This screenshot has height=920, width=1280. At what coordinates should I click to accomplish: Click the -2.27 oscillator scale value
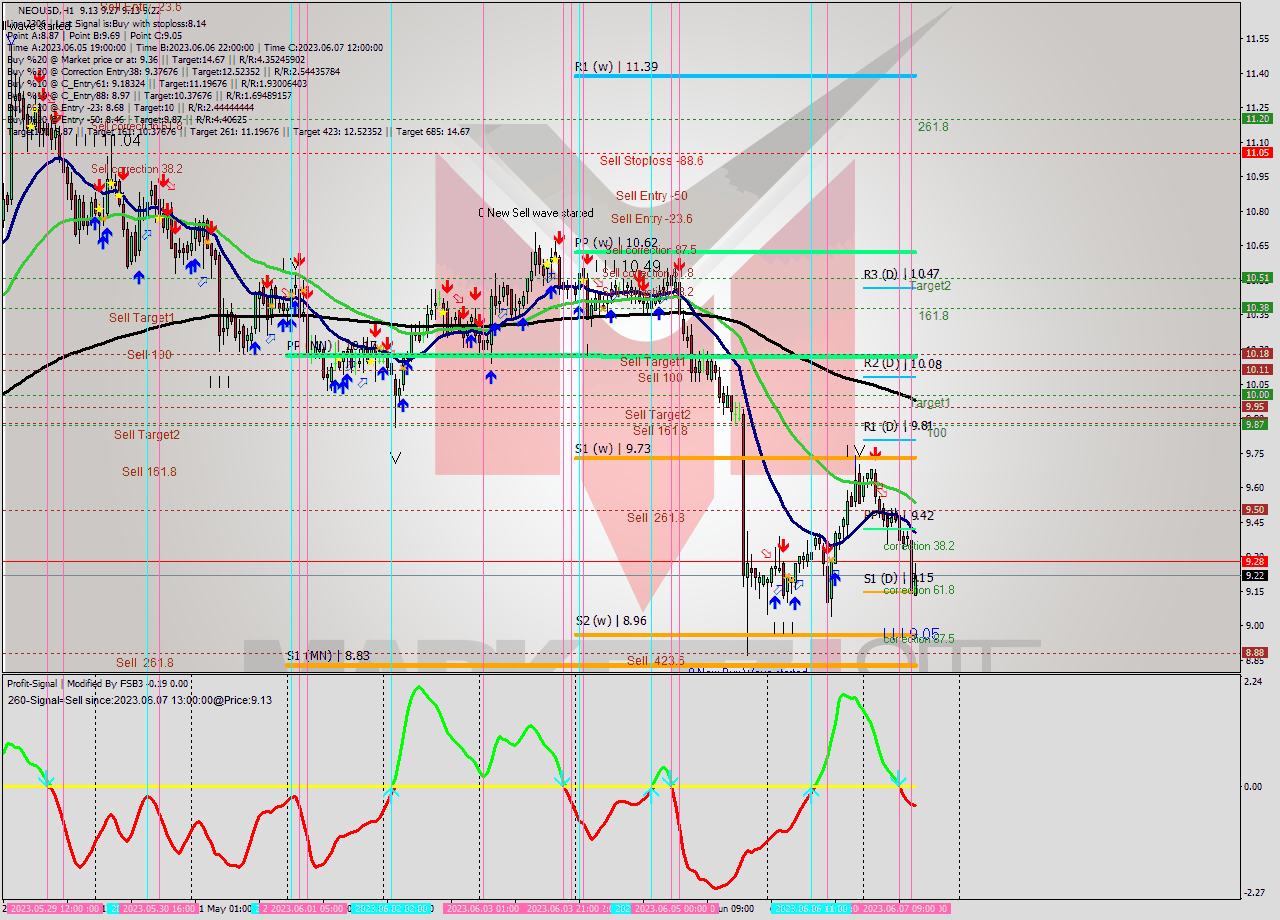coord(1254,893)
